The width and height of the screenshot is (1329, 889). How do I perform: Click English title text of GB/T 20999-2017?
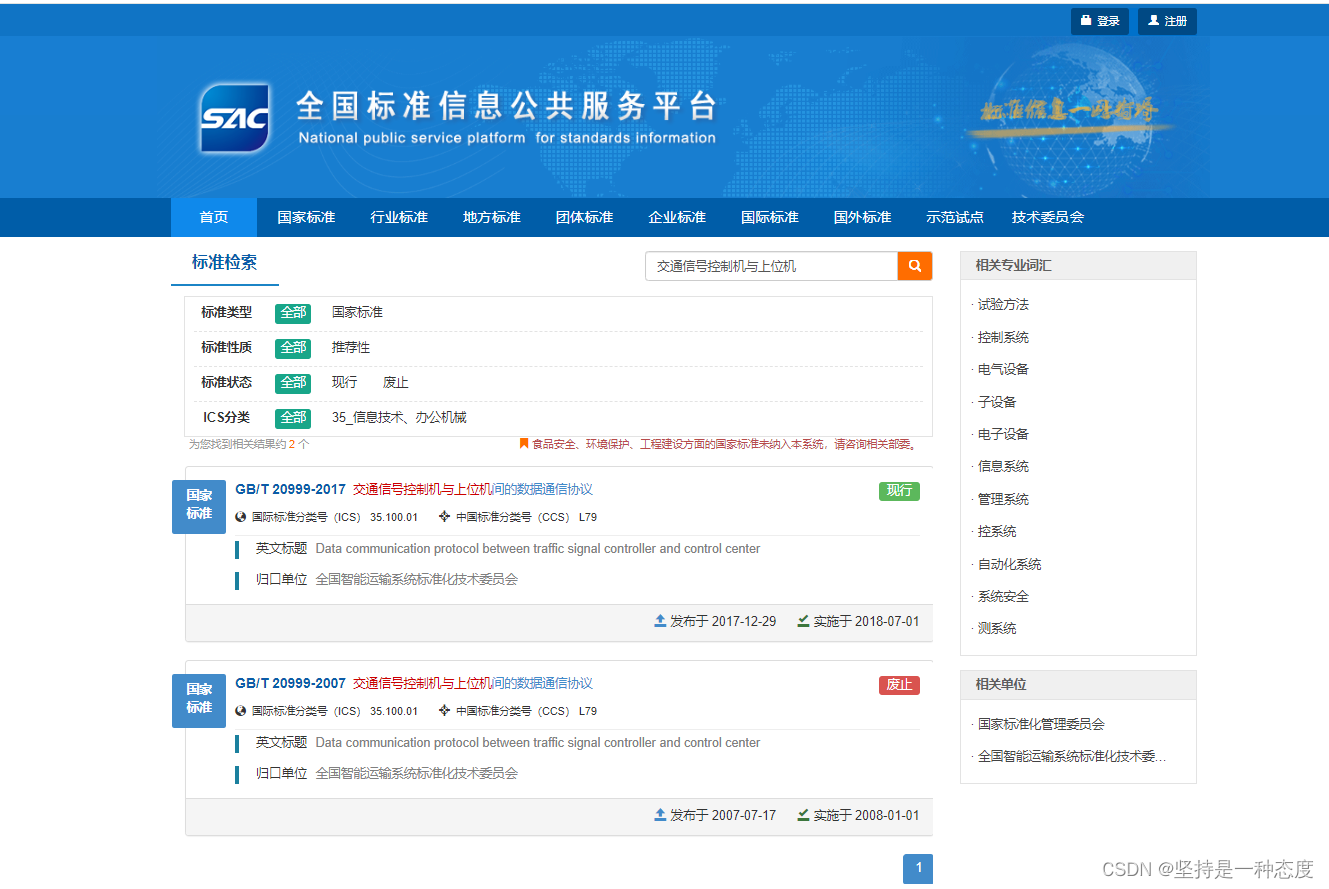tap(538, 549)
